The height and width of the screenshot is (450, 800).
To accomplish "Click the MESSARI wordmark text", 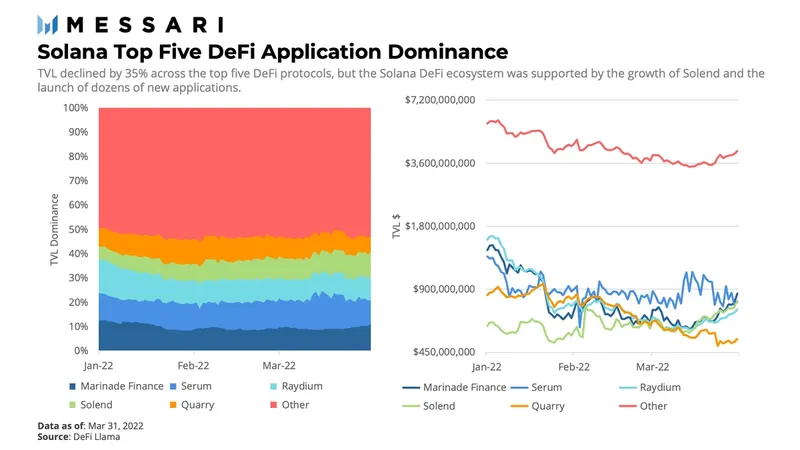I will coord(145,25).
